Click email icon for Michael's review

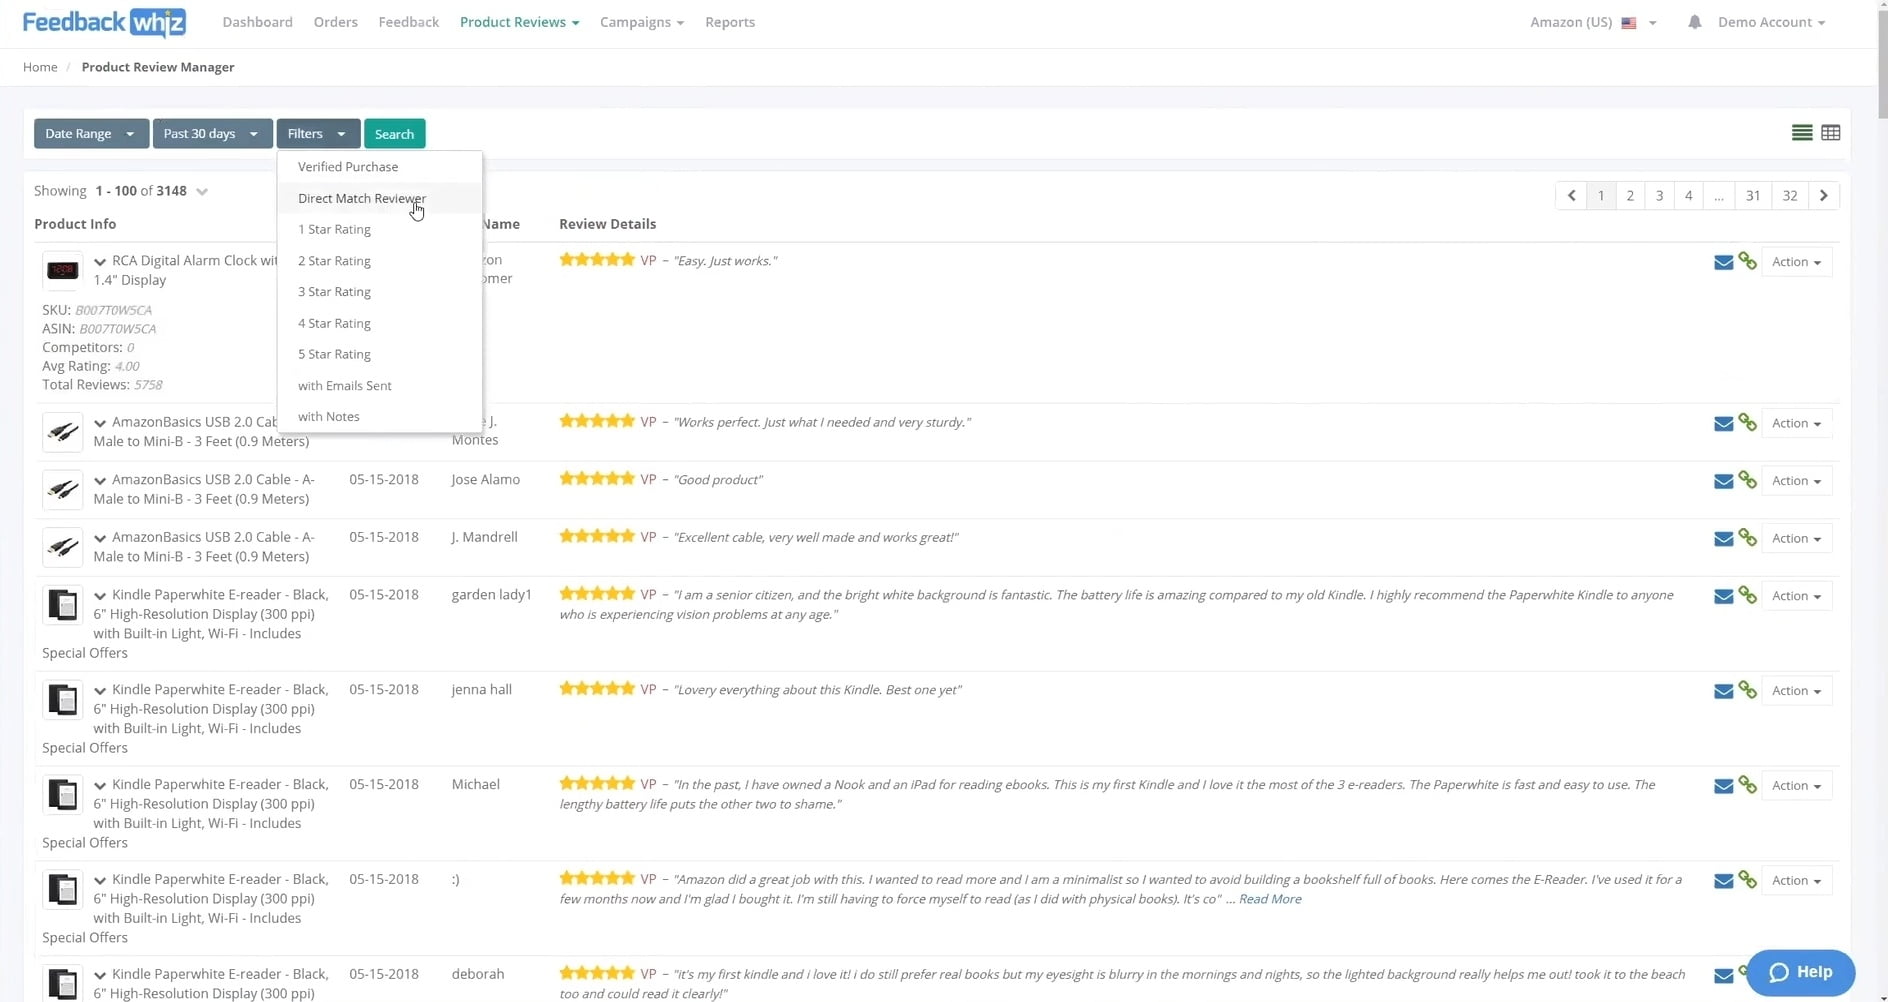click(1723, 786)
